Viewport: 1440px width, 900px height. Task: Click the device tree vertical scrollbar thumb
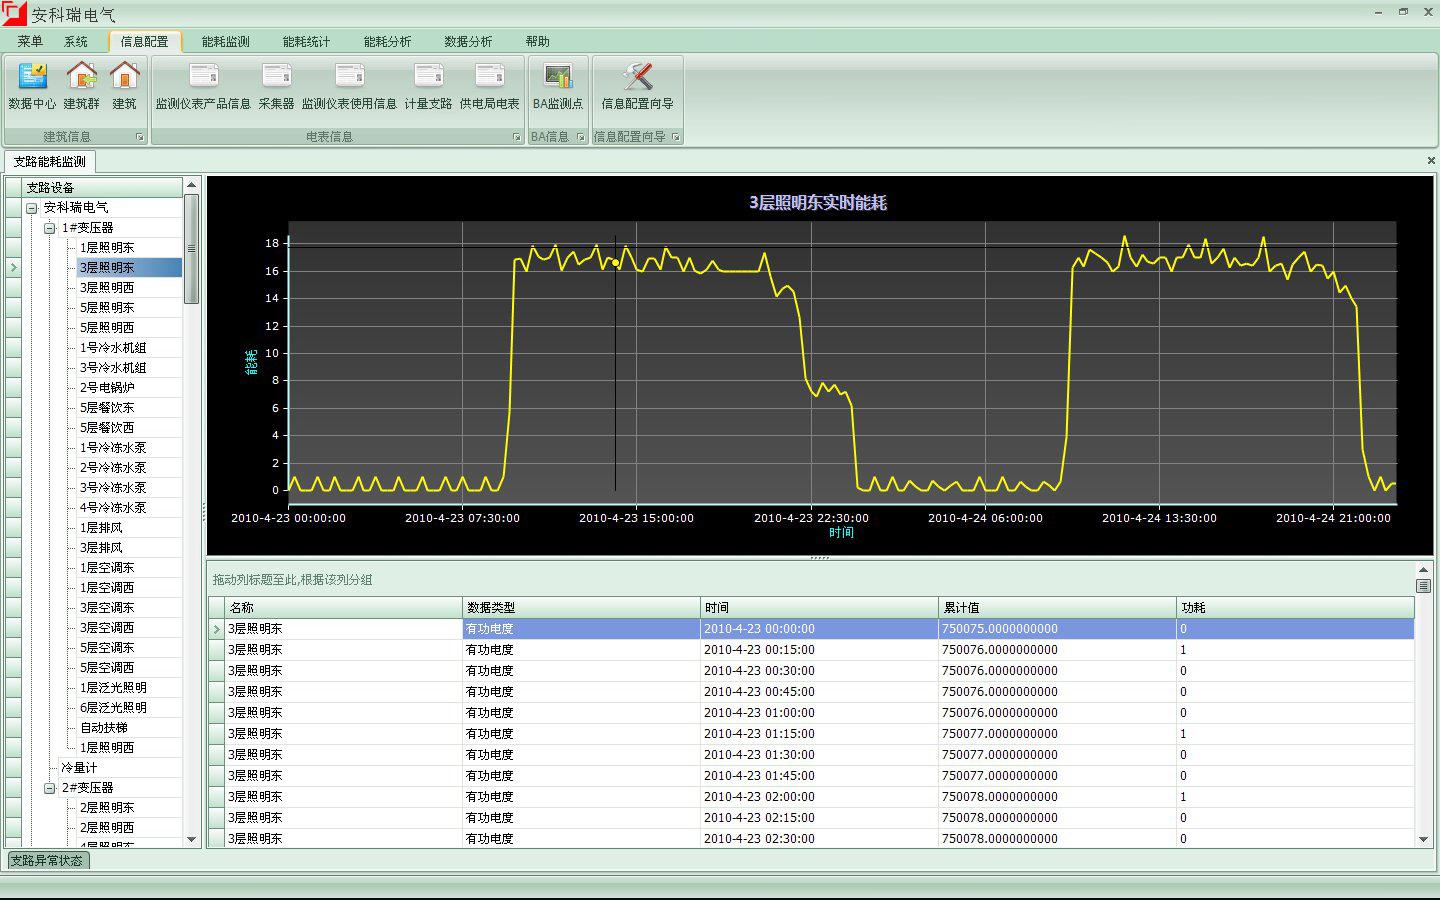point(191,248)
